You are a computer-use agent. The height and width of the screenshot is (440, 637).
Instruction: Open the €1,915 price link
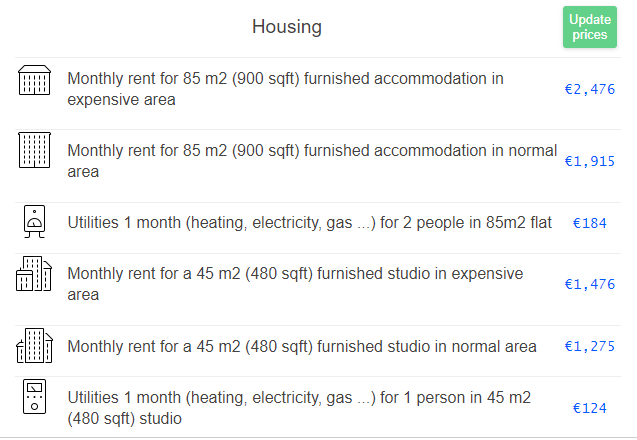click(589, 161)
